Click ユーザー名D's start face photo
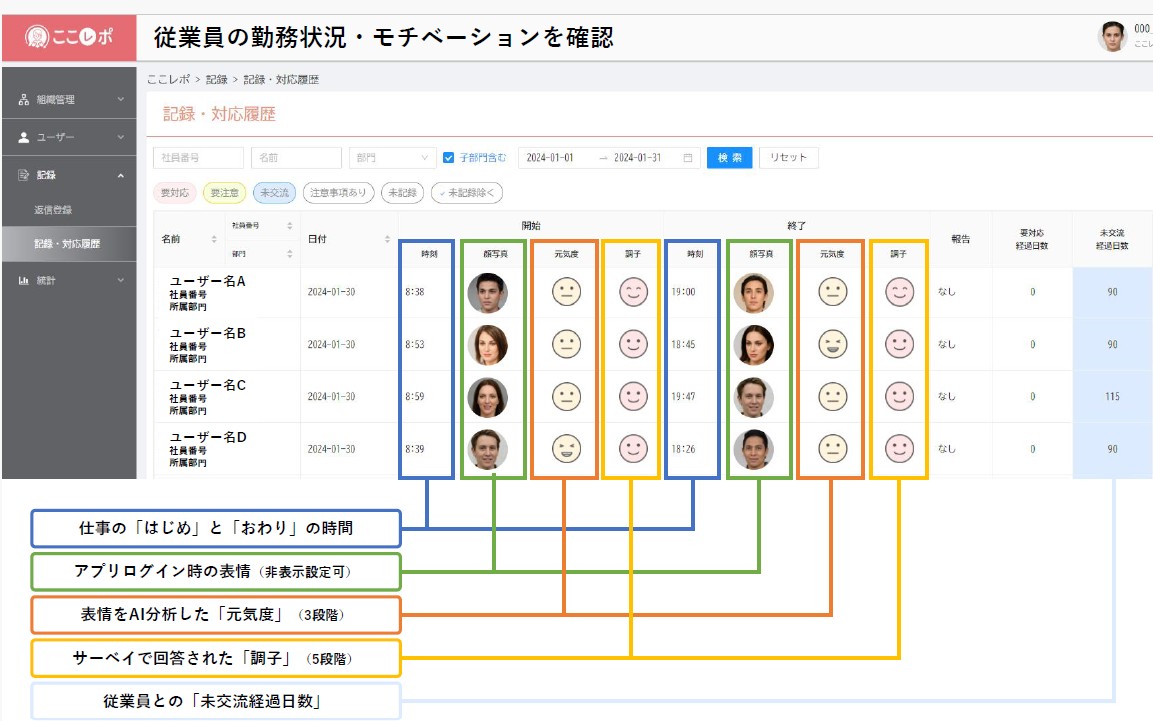The width and height of the screenshot is (1153, 721). tap(487, 449)
